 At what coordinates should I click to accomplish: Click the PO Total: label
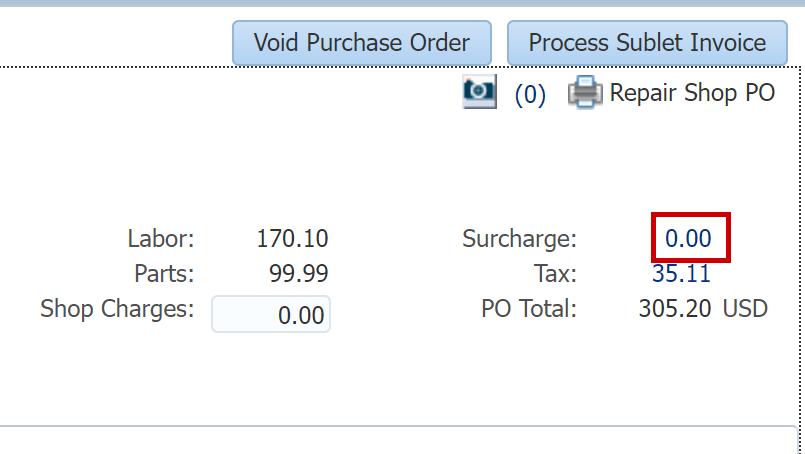(x=529, y=309)
